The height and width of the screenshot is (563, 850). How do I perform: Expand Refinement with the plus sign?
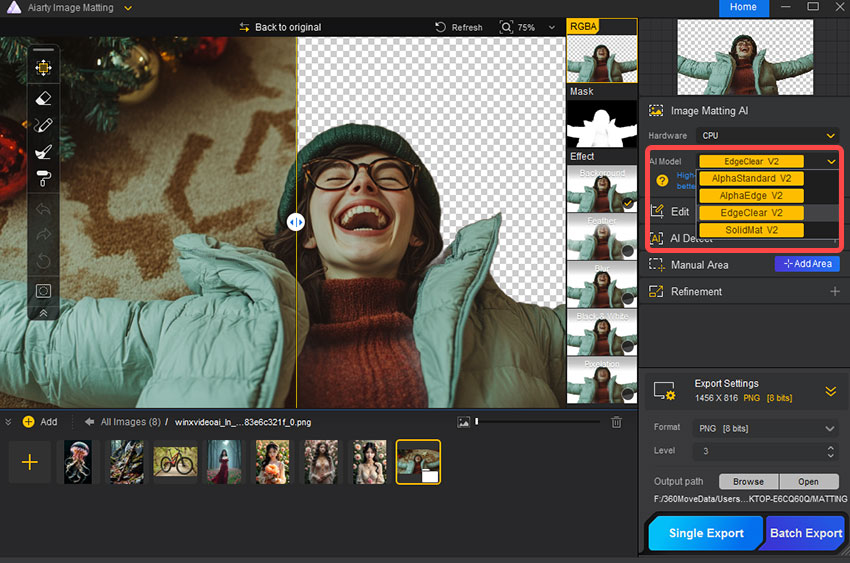coord(835,292)
